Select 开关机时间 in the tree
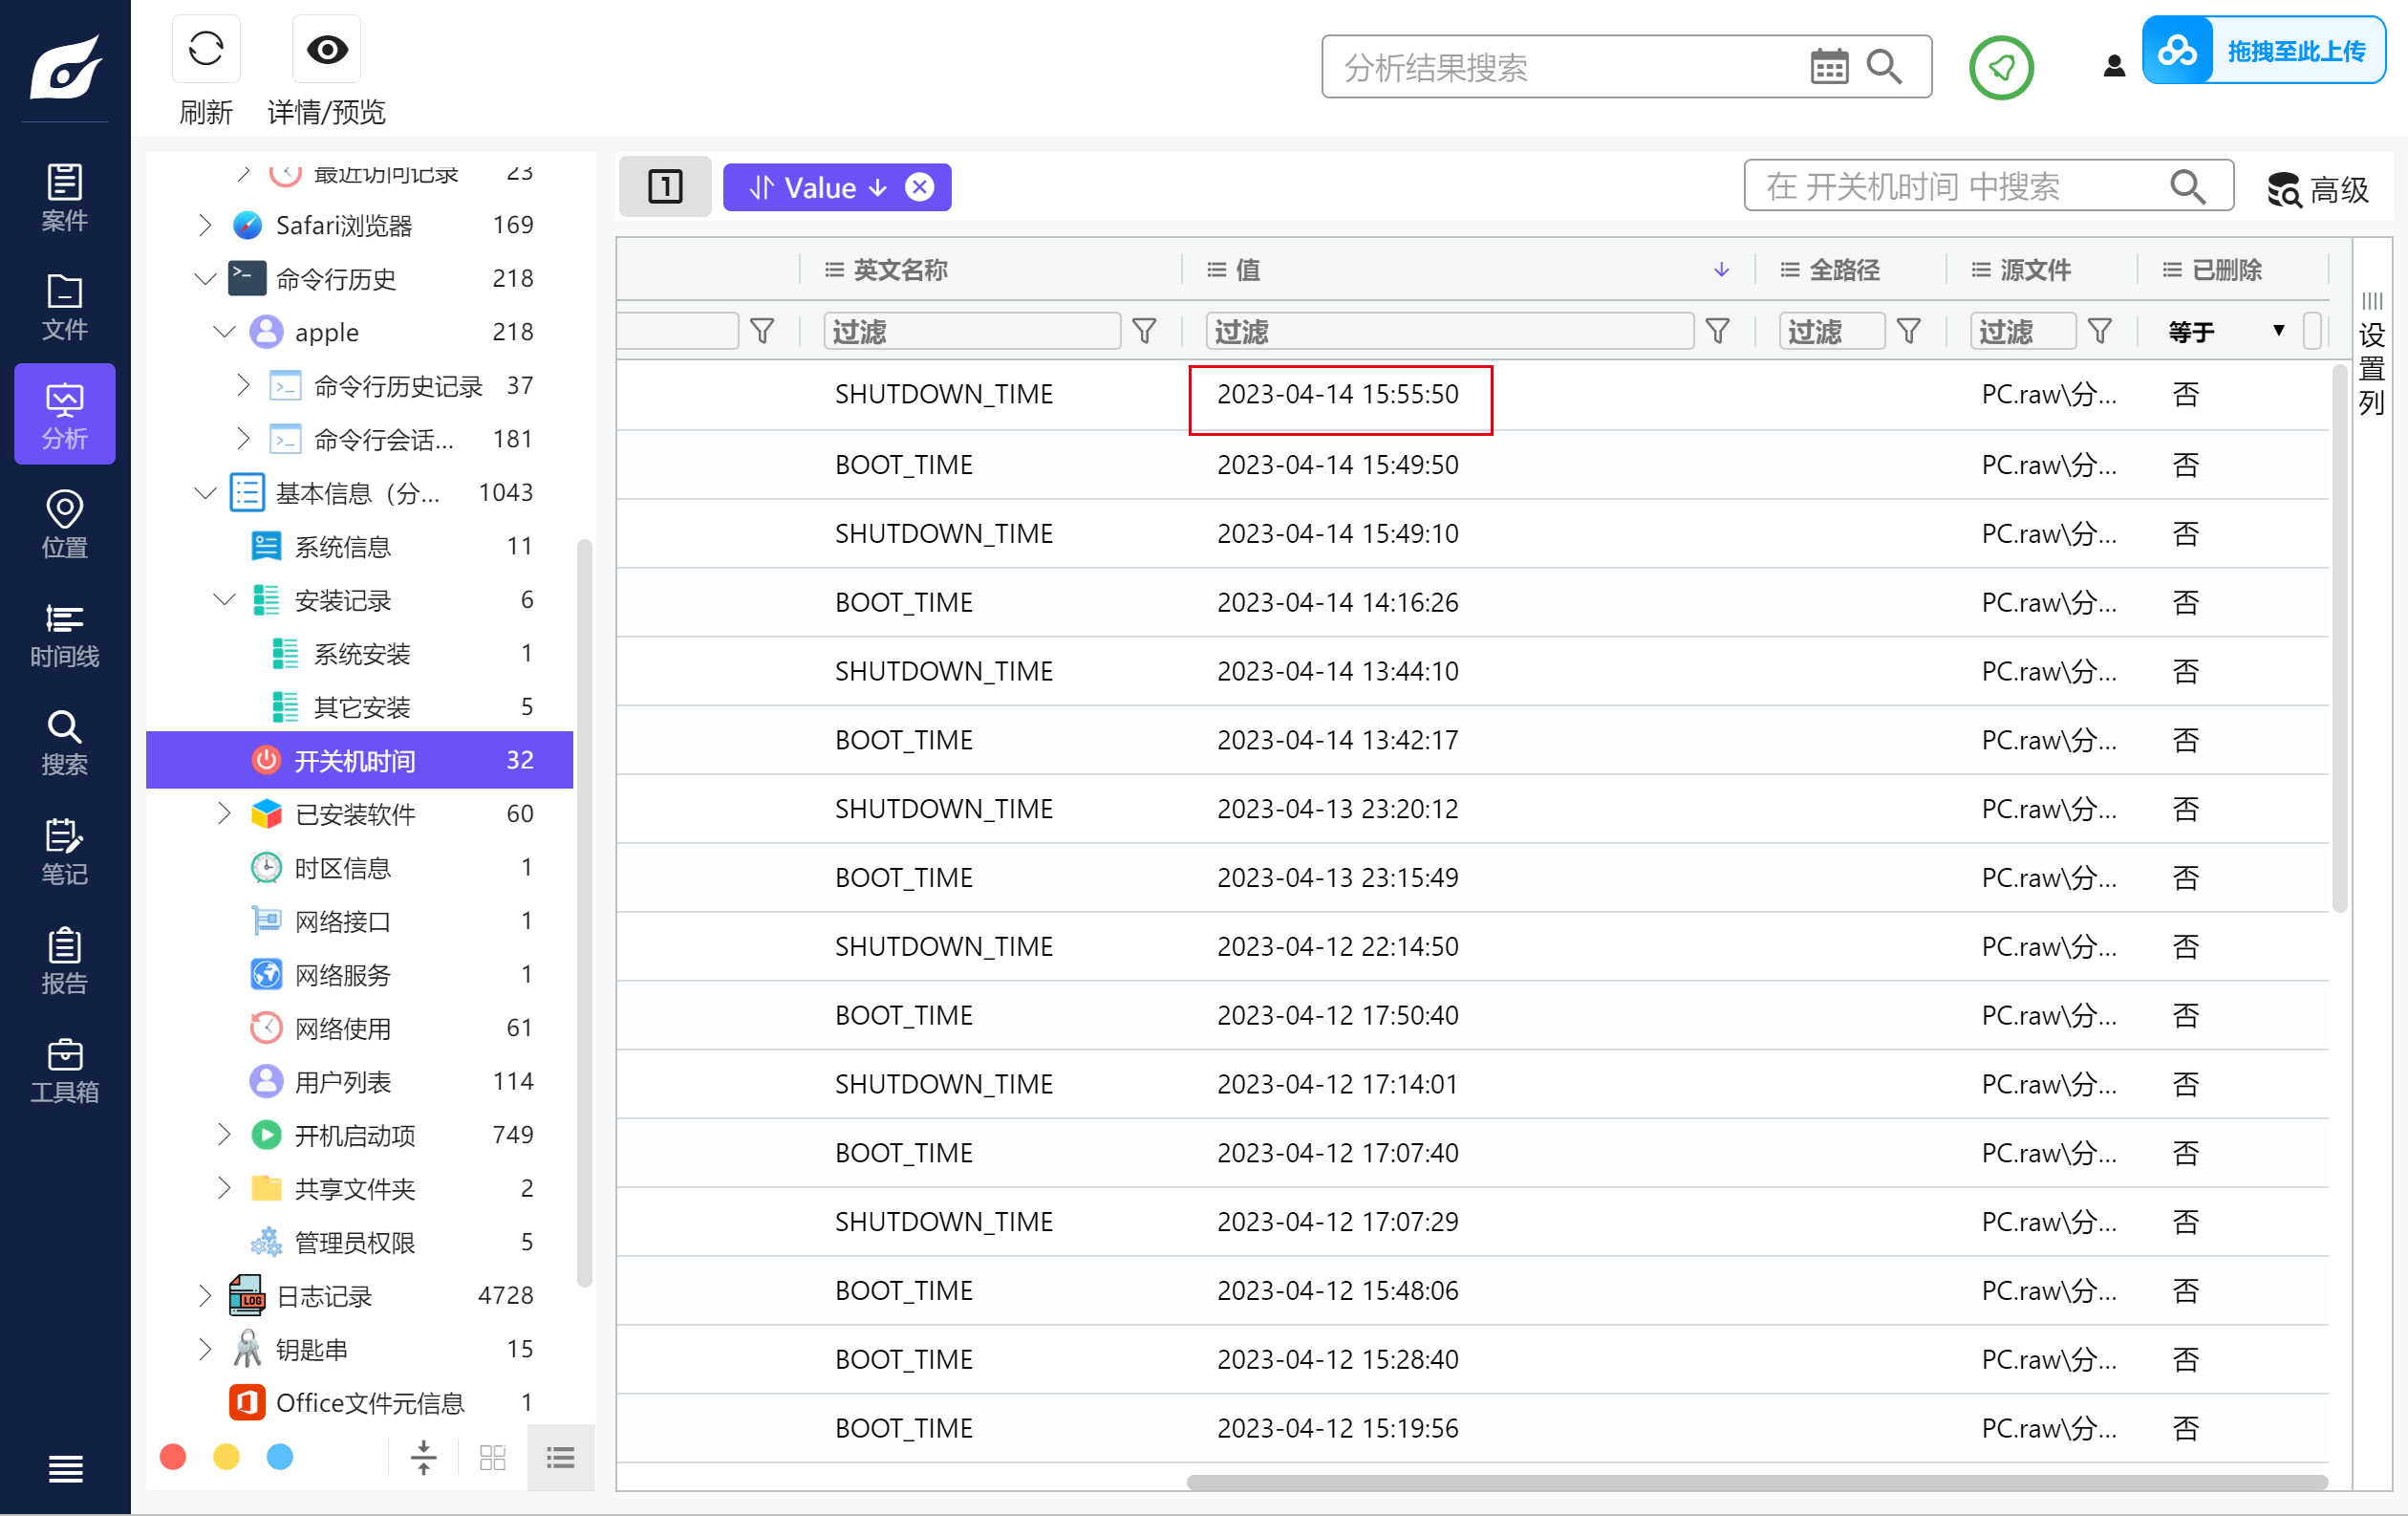2408x1516 pixels. (x=360, y=760)
